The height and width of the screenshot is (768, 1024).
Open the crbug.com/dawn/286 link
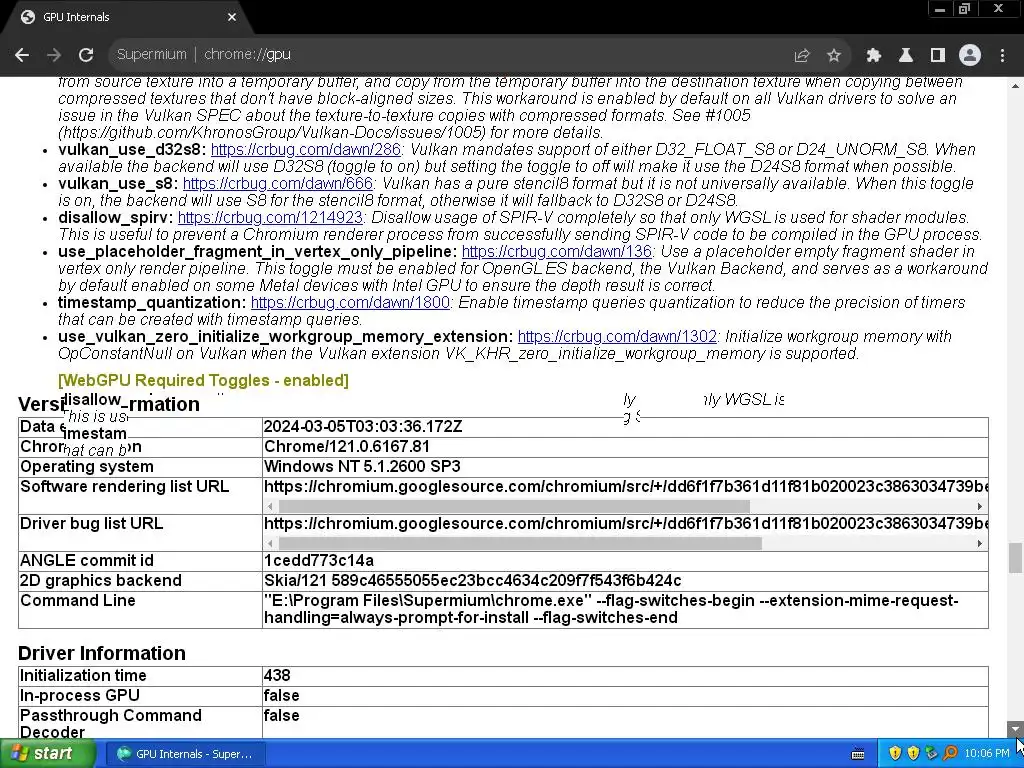pyautogui.click(x=306, y=150)
